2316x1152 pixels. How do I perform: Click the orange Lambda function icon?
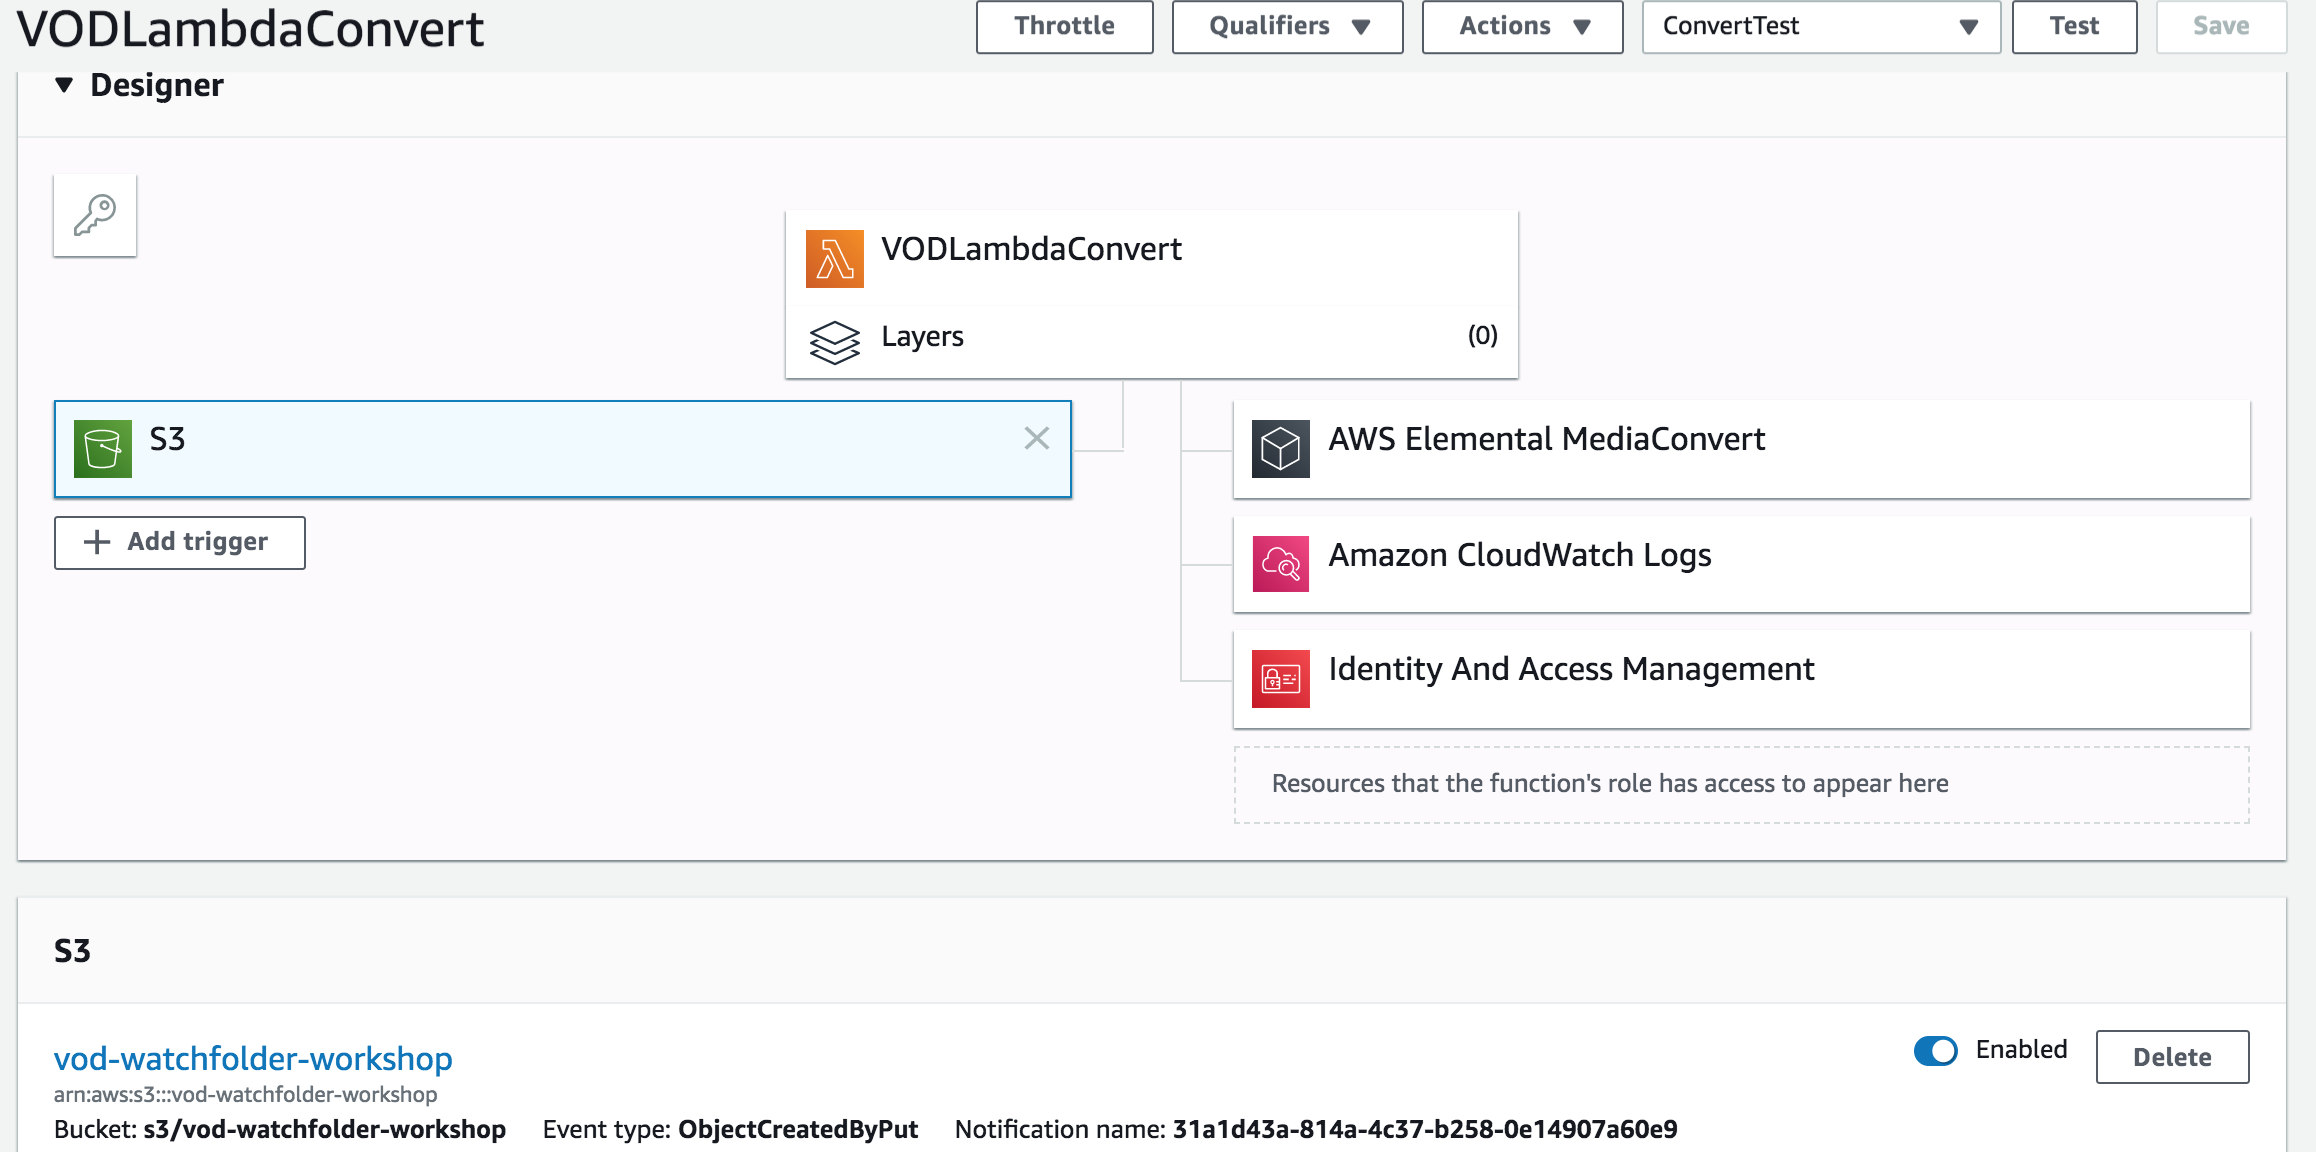coord(835,259)
